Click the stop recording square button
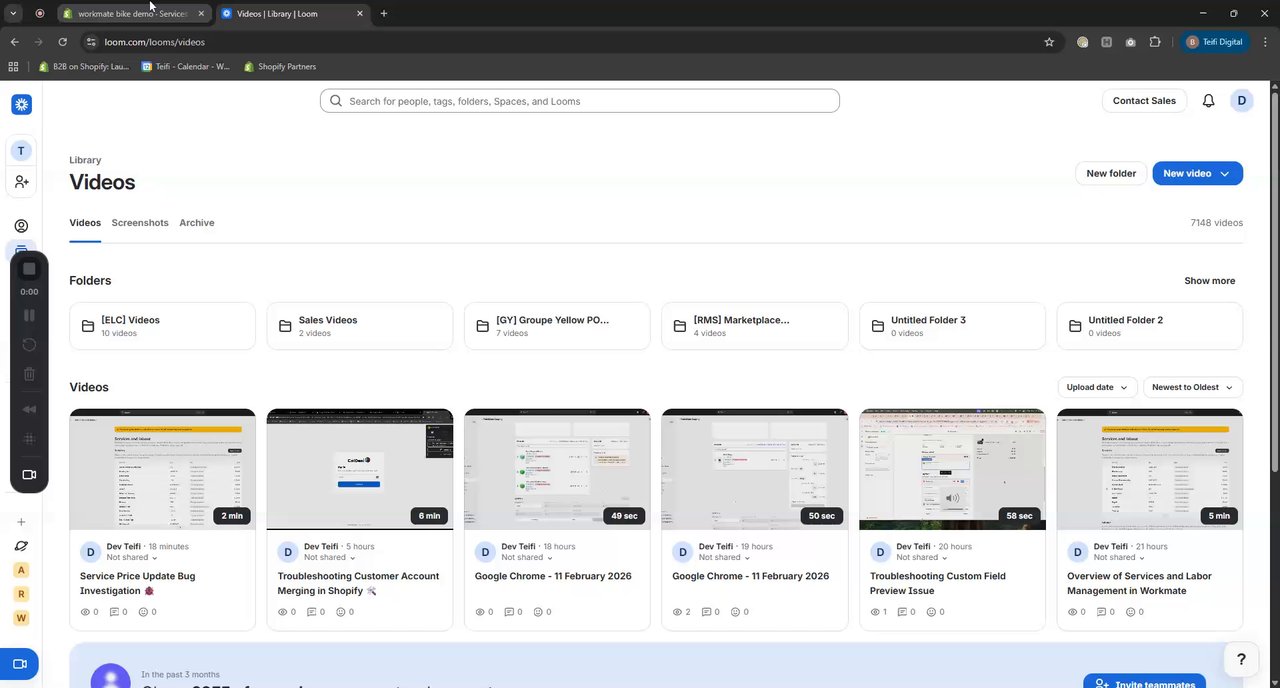1280x688 pixels. [29, 269]
